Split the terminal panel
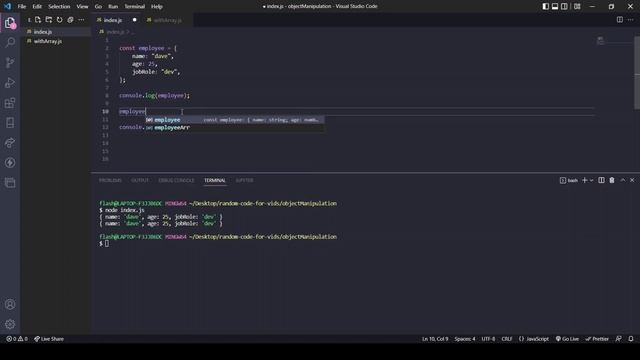The width and height of the screenshot is (640, 360). pos(601,180)
